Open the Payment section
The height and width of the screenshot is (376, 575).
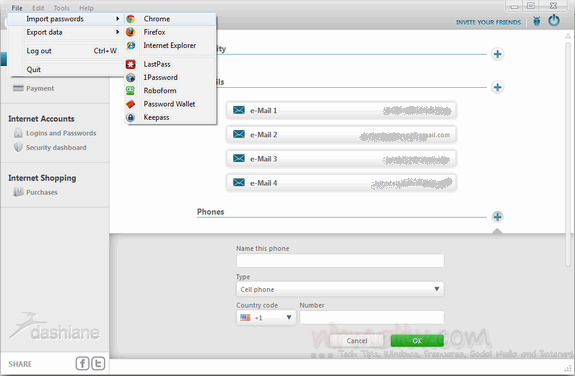[x=40, y=88]
